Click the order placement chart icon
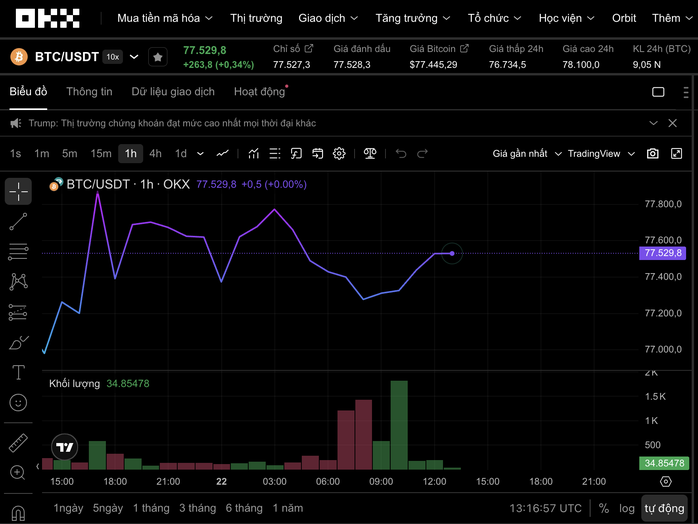The image size is (698, 524). tap(296, 154)
